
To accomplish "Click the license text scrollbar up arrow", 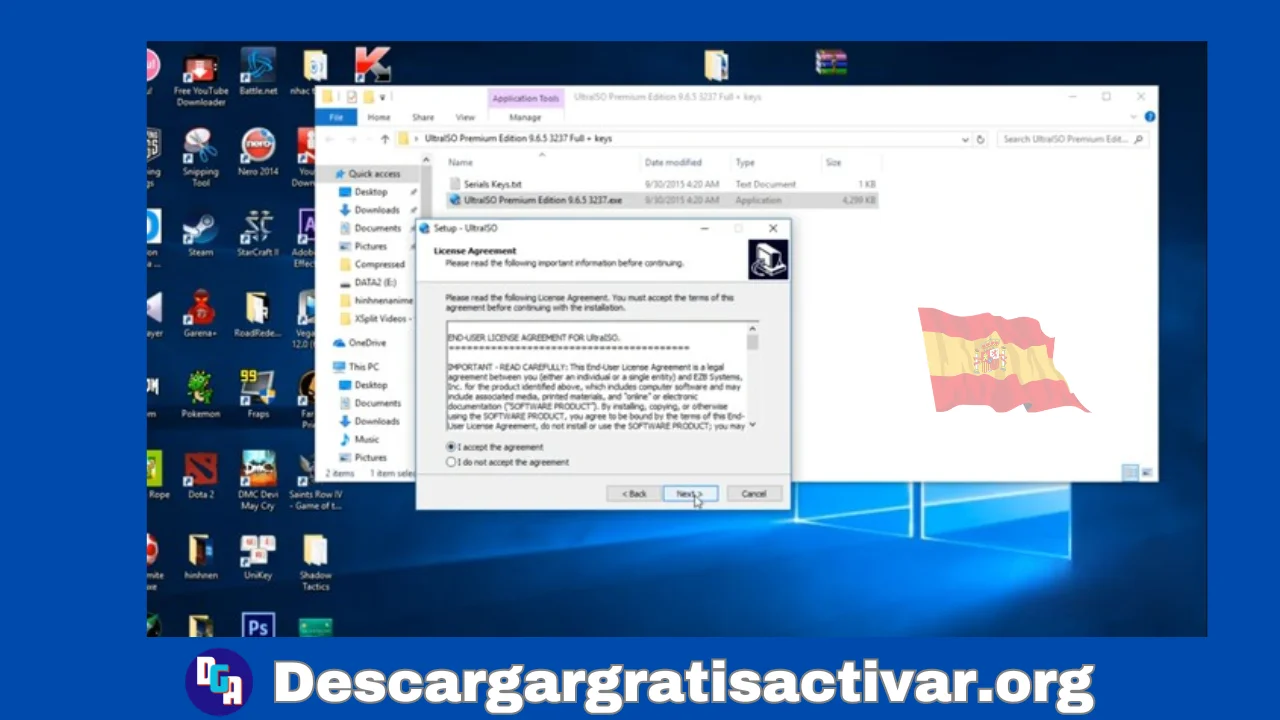I will coord(752,329).
